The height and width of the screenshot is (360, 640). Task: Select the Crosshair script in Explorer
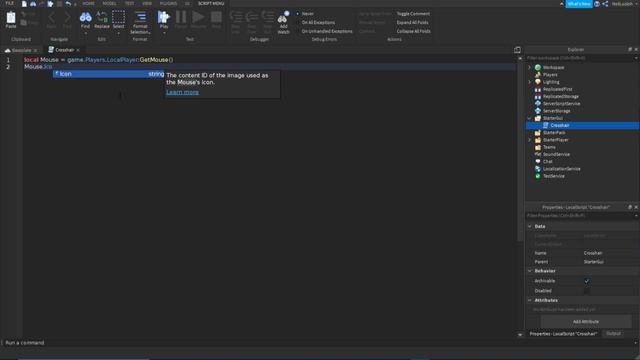pos(582,125)
